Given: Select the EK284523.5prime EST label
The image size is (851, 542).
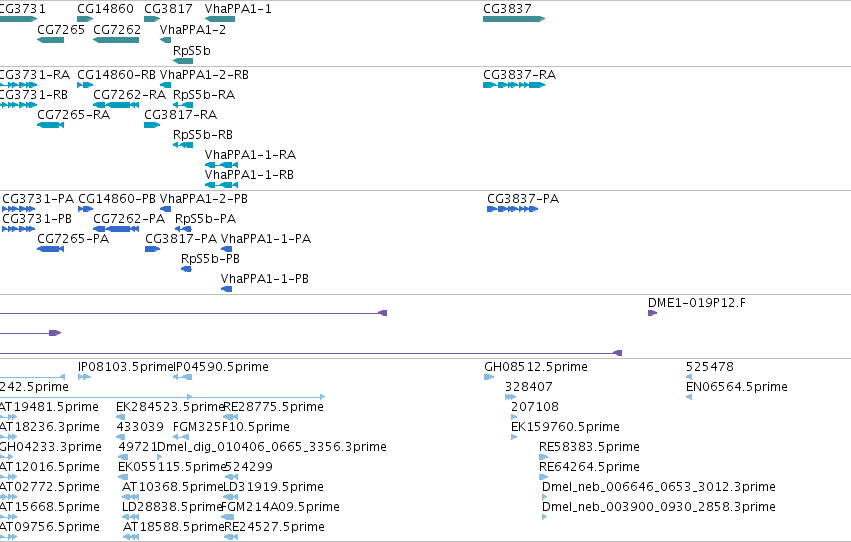Looking at the screenshot, I should coord(170,407).
